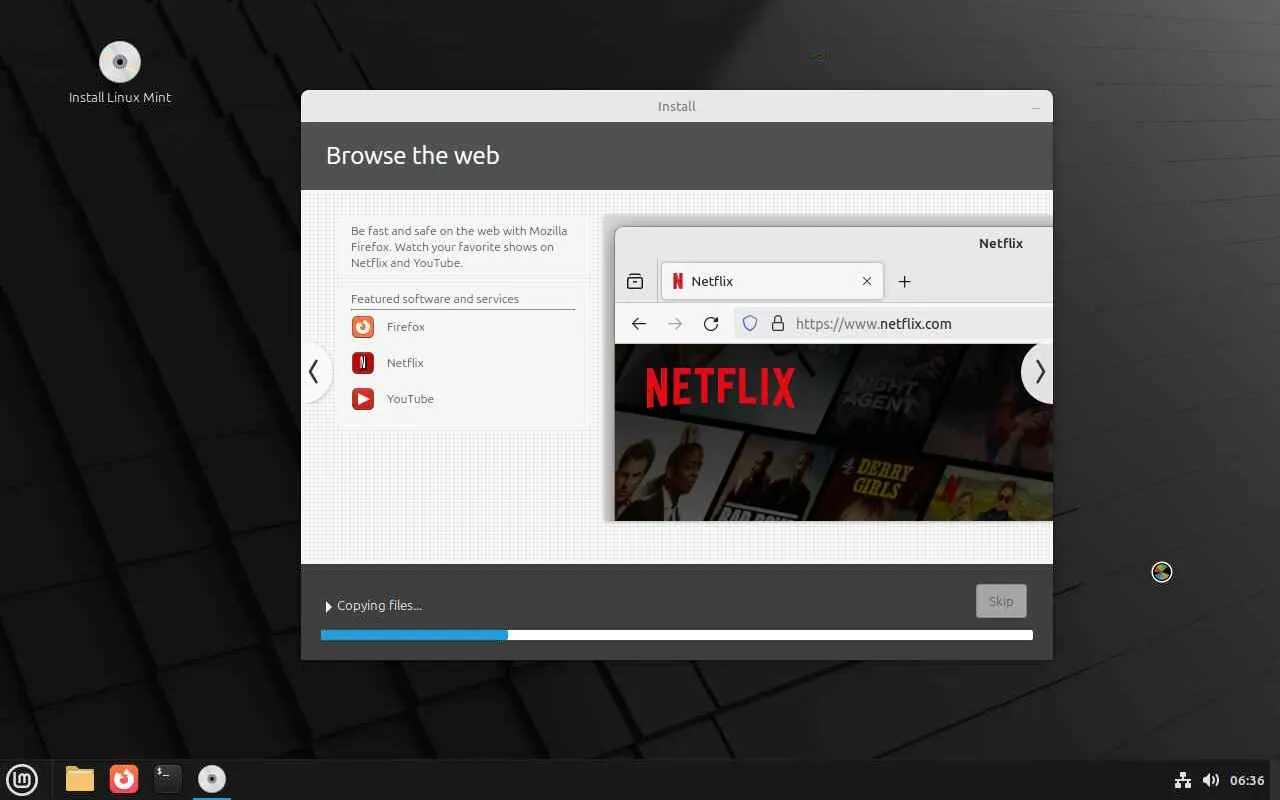
Task: Open the clock showing 06:36
Action: coord(1247,780)
